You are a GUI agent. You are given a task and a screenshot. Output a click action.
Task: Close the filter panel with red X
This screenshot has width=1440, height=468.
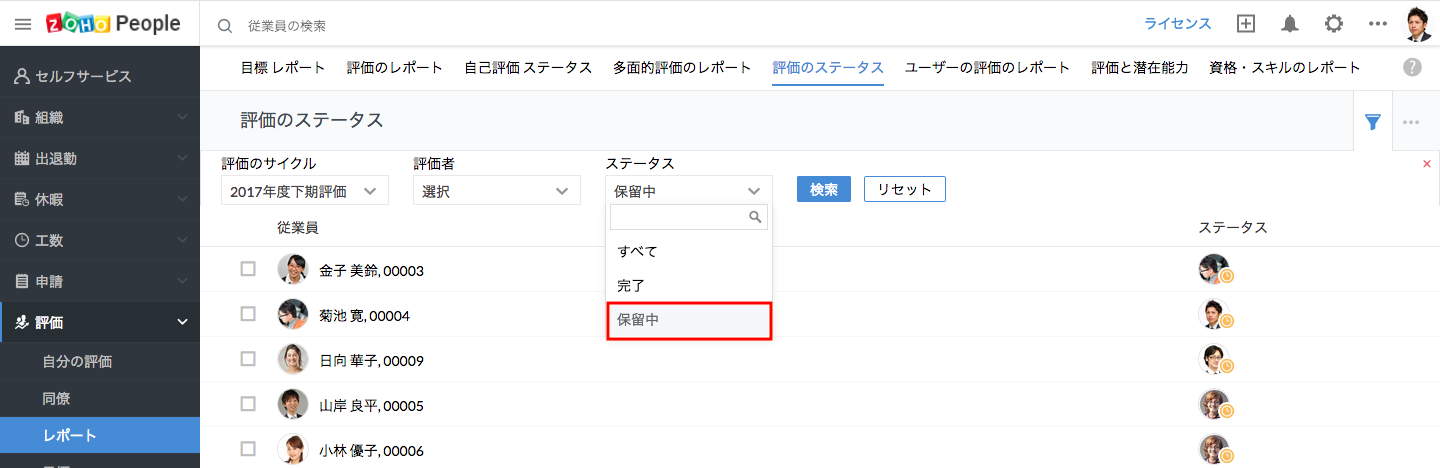click(1426, 163)
